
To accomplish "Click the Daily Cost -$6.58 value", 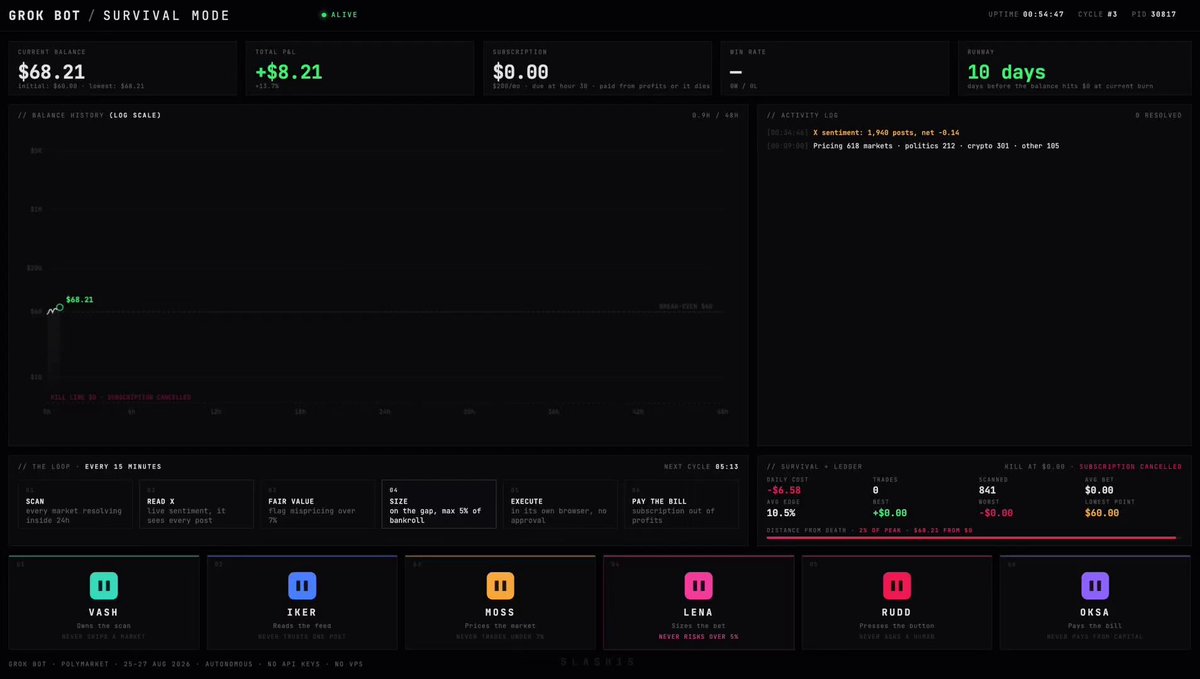I will 783,490.
